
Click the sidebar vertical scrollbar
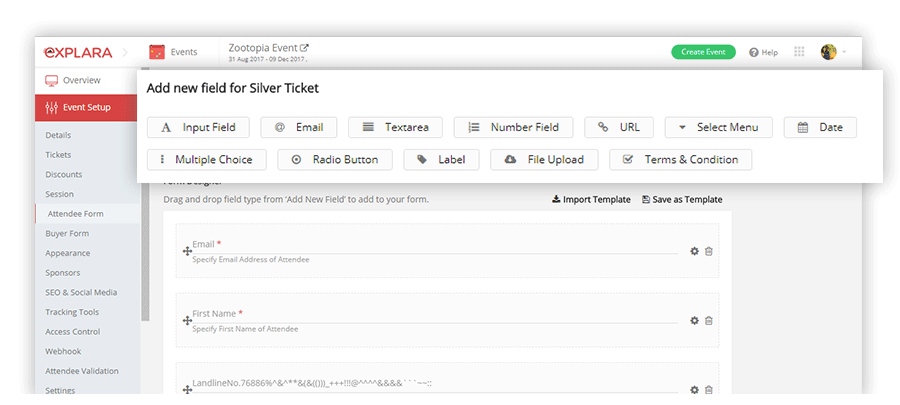pyautogui.click(x=146, y=195)
